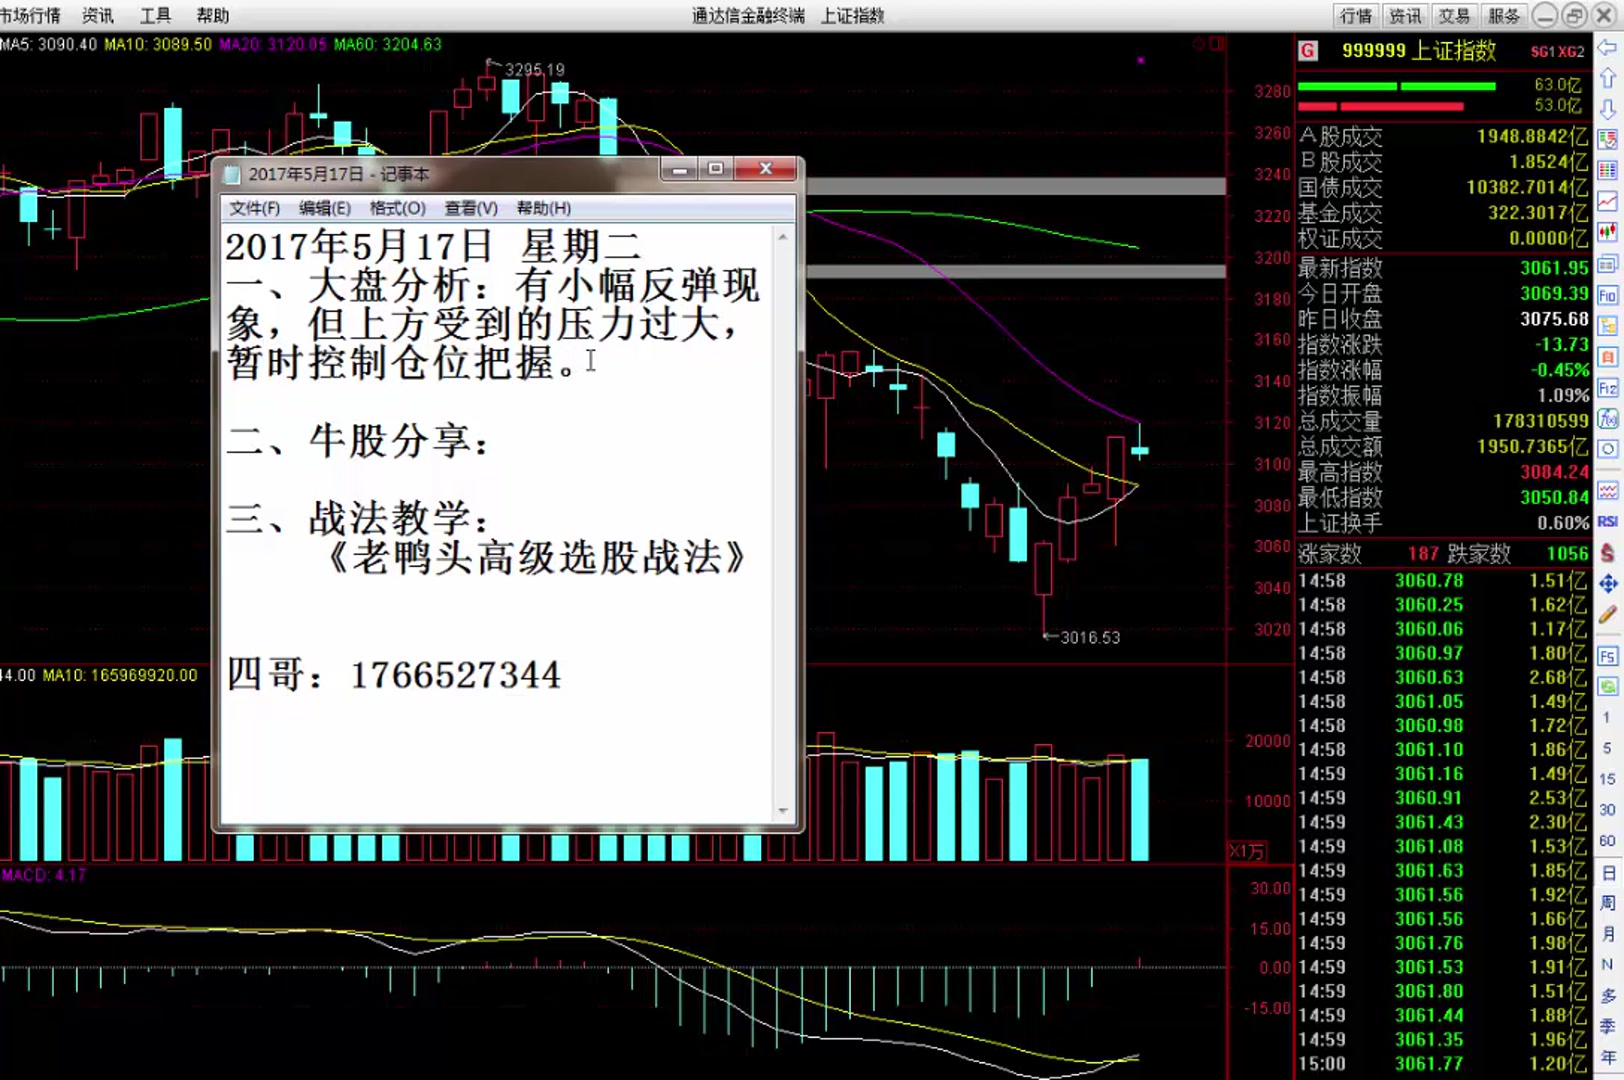Click the move cross-arrows icon
1624x1080 pixels.
point(1608,583)
